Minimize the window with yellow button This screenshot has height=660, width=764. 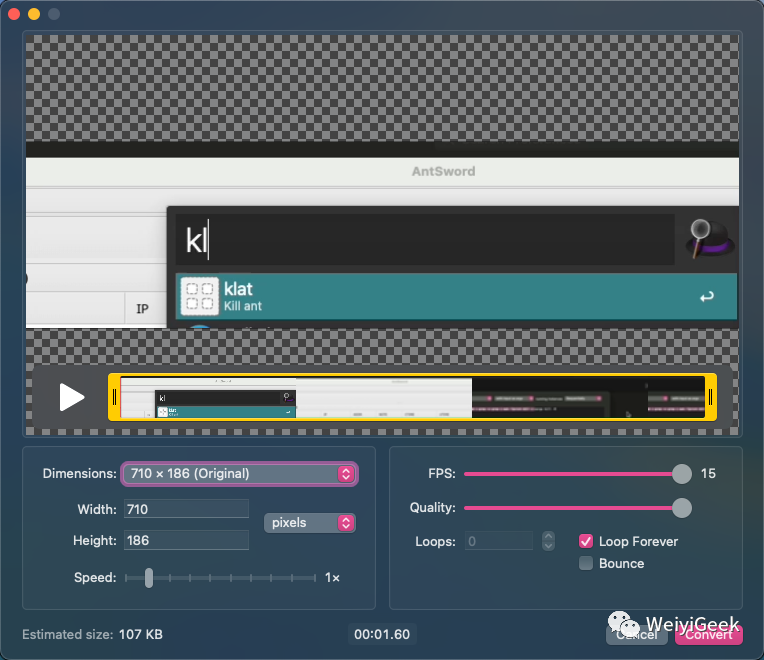pyautogui.click(x=34, y=14)
